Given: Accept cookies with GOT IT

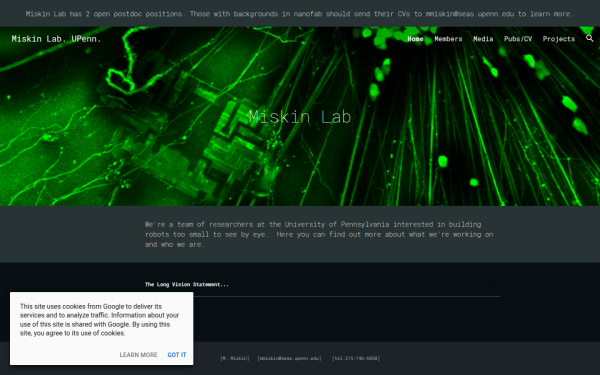Looking at the screenshot, I should click(177, 355).
